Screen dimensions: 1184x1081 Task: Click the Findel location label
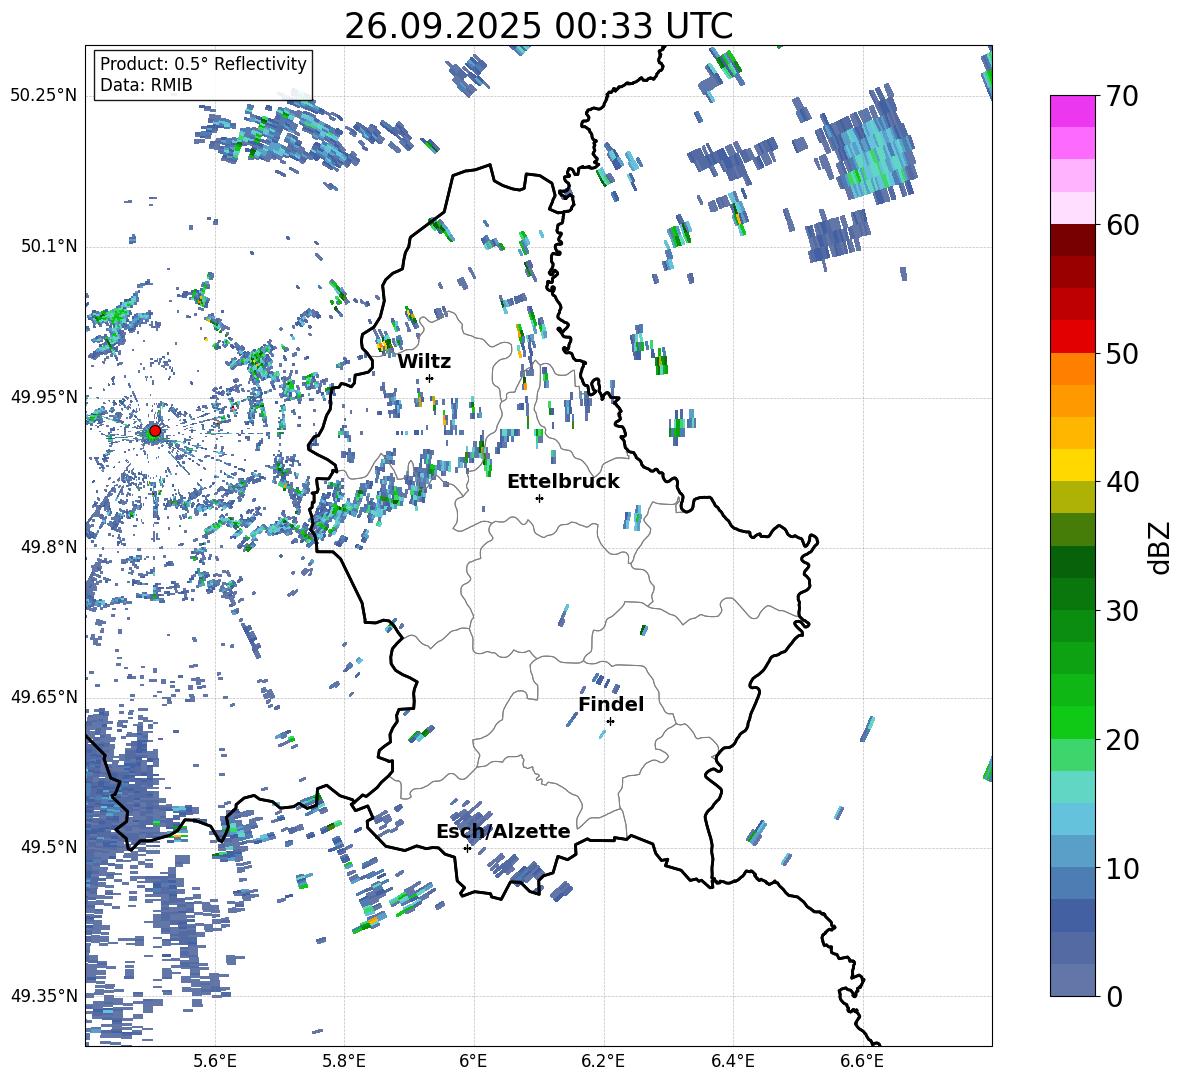611,704
